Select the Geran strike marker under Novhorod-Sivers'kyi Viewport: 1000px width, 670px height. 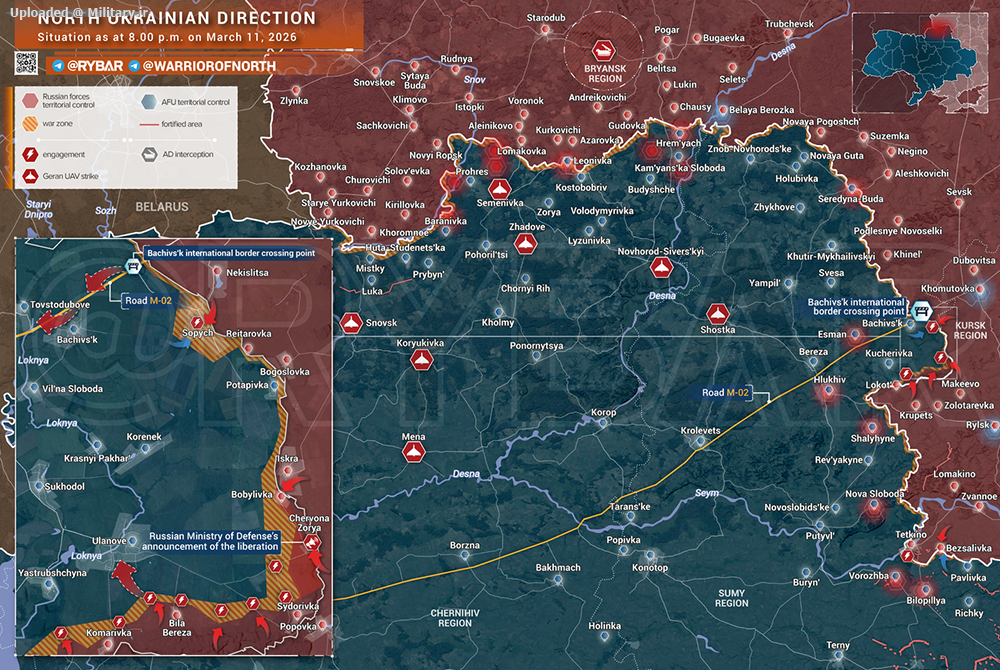(661, 267)
